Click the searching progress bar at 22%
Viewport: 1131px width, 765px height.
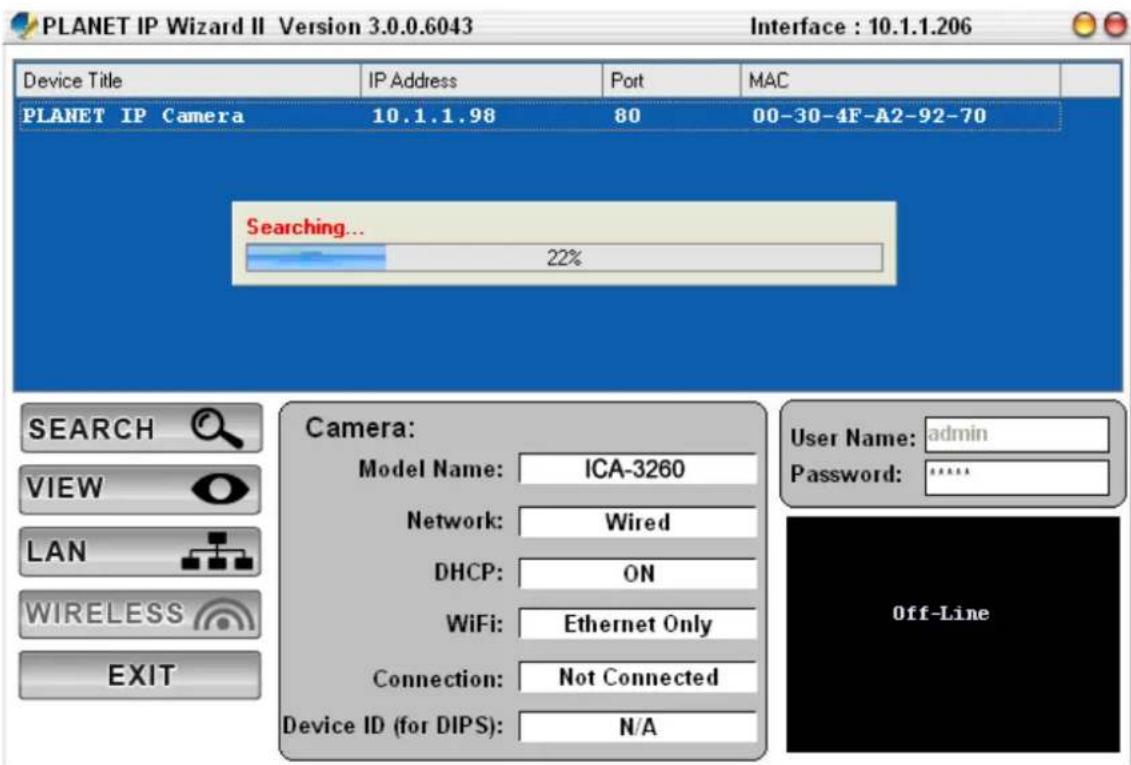pyautogui.click(x=564, y=258)
